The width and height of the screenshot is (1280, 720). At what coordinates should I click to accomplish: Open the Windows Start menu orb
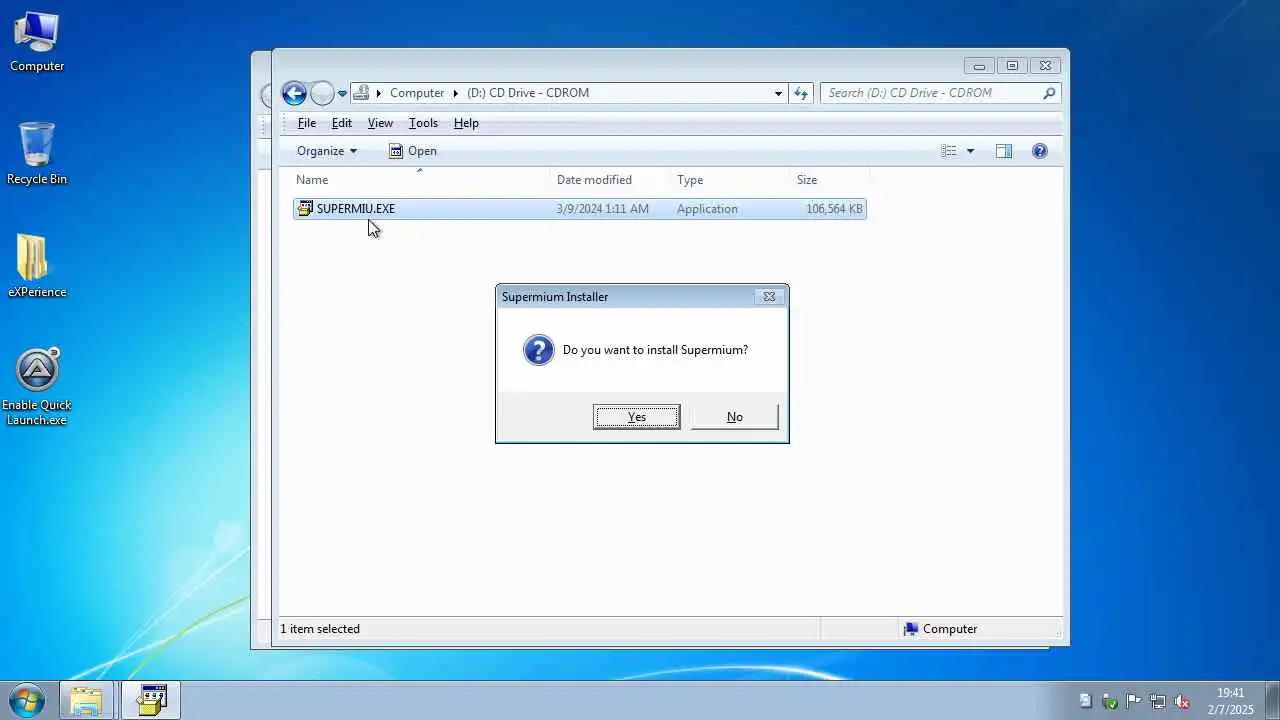click(x=27, y=700)
